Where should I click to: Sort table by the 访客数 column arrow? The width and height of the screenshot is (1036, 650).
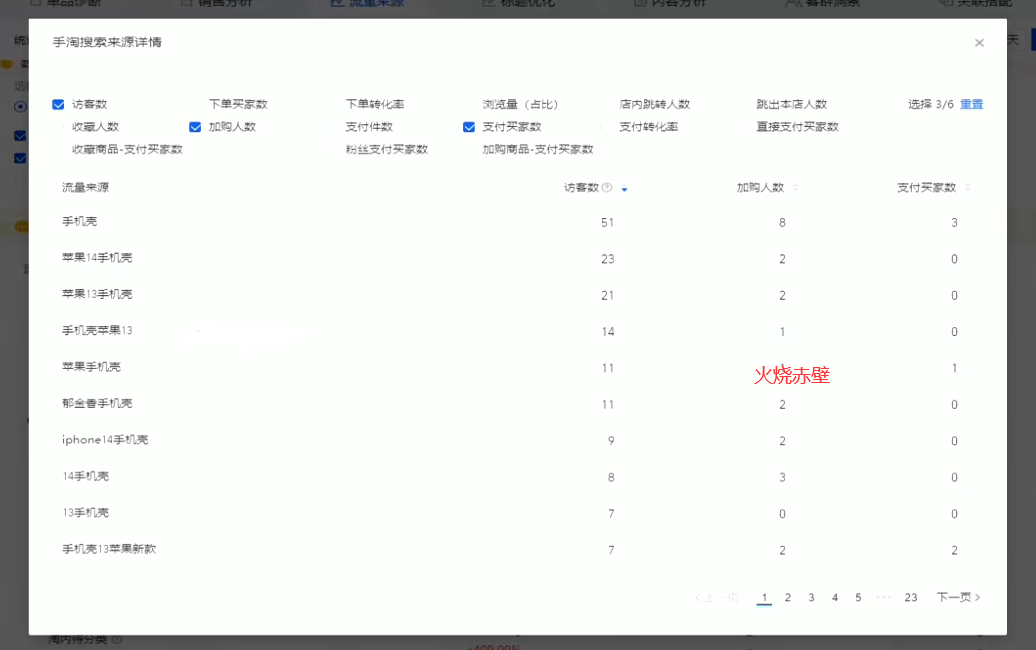click(x=624, y=189)
